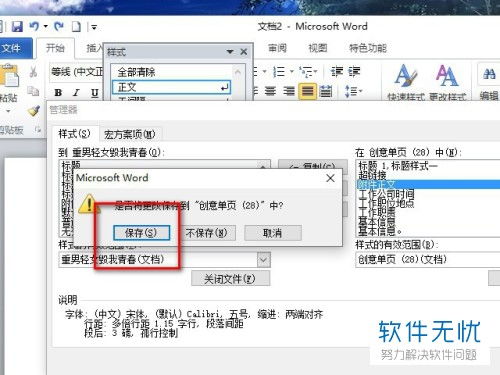This screenshot has width=500, height=375.
Task: Click the Paste clipboard icon
Action: click(9, 76)
